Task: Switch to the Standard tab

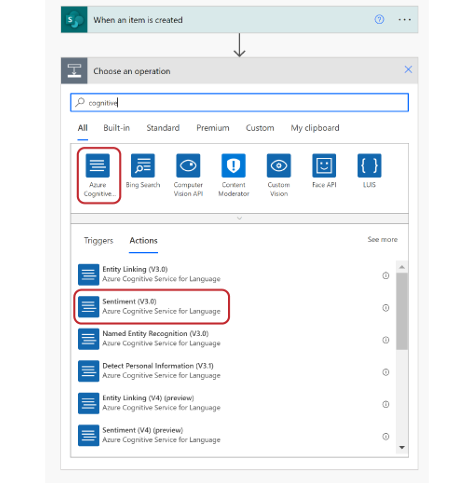Action: (163, 128)
